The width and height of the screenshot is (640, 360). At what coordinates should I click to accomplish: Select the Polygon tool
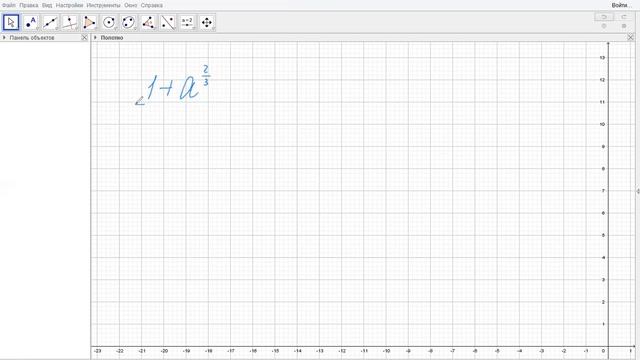pos(89,22)
